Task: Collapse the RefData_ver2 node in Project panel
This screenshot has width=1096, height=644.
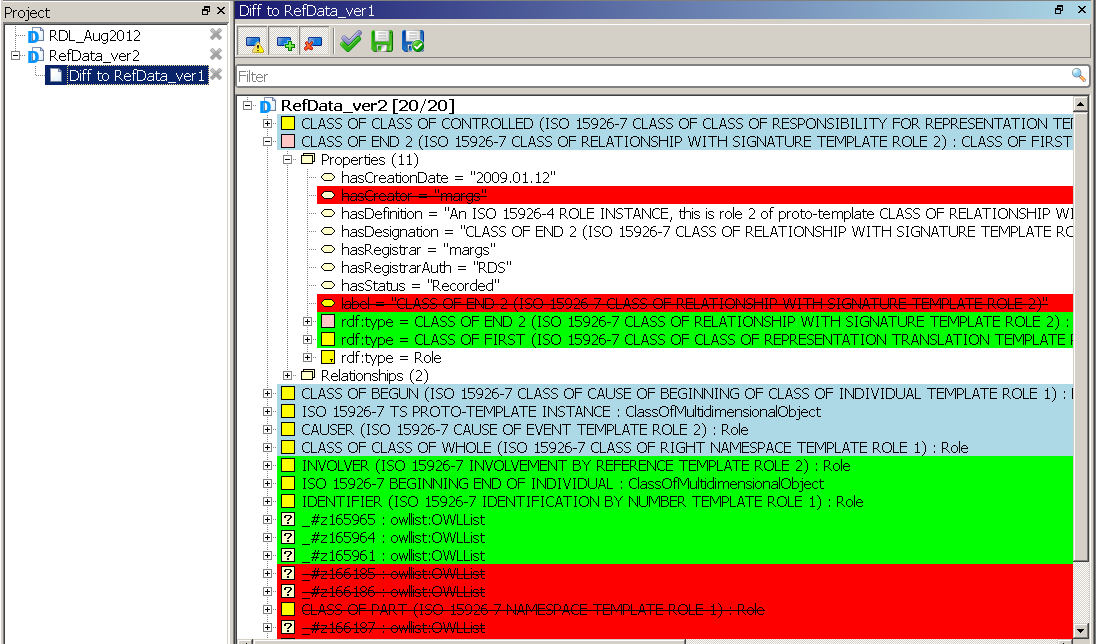Action: pyautogui.click(x=15, y=55)
